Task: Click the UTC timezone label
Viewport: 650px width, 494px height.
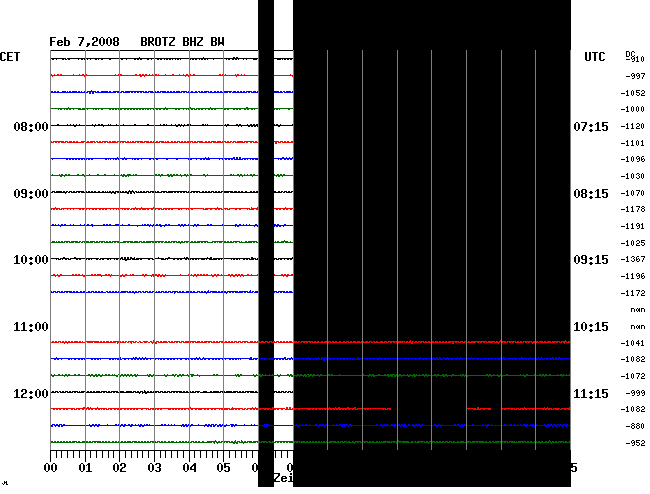Action: click(x=595, y=58)
